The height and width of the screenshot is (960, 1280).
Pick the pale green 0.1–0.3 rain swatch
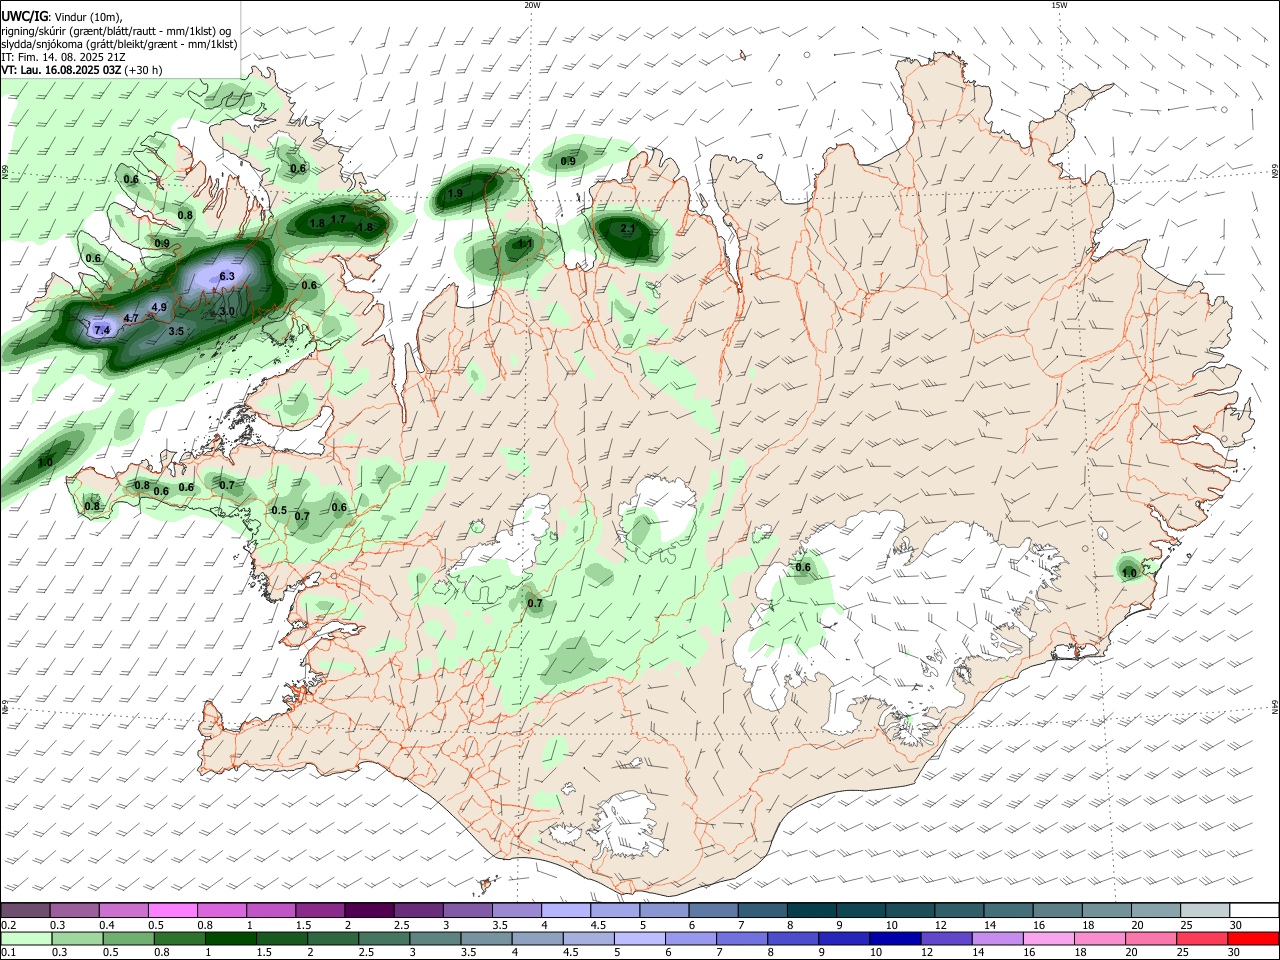click(27, 938)
